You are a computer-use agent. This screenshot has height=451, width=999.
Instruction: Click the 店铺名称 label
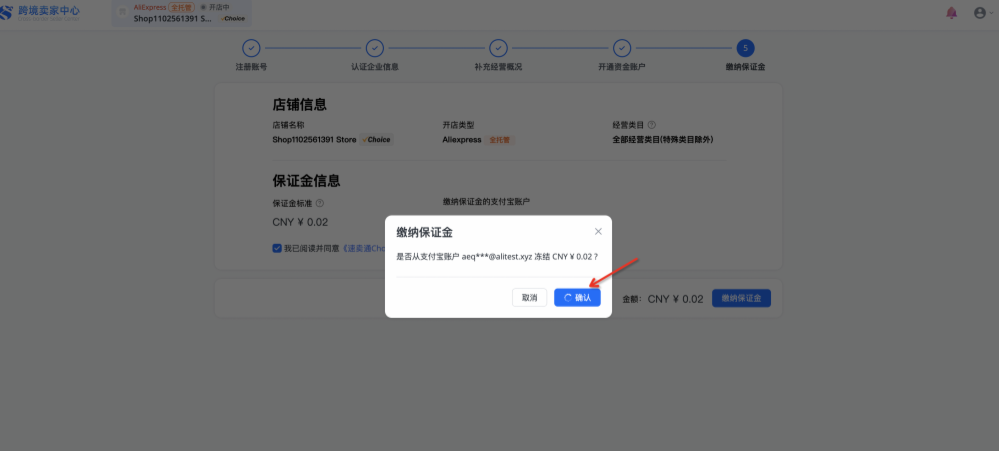[288, 125]
